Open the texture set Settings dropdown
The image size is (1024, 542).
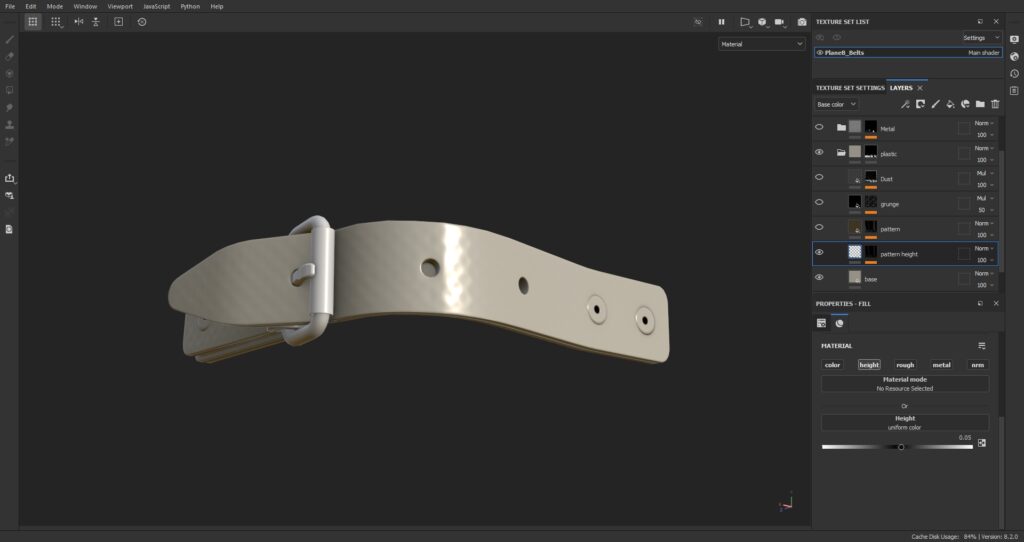click(982, 38)
